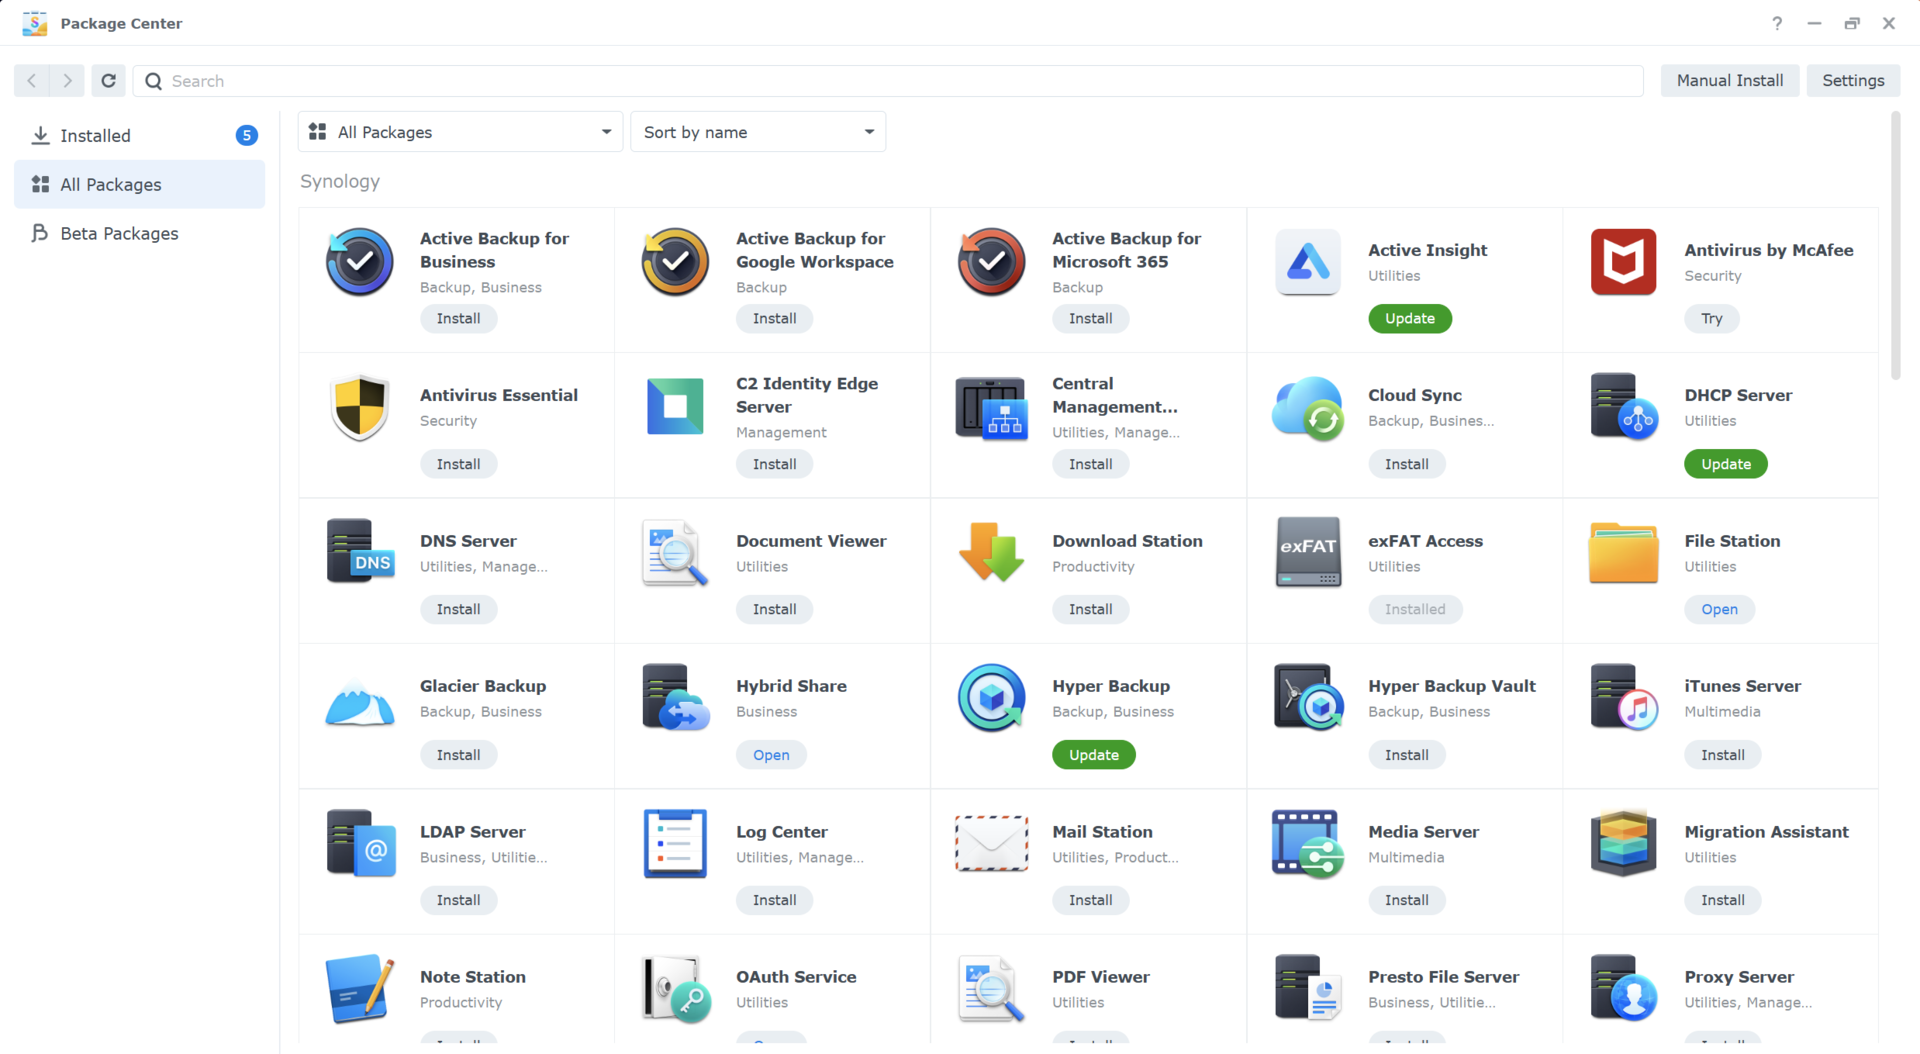Open the Beta Packages section

point(140,233)
